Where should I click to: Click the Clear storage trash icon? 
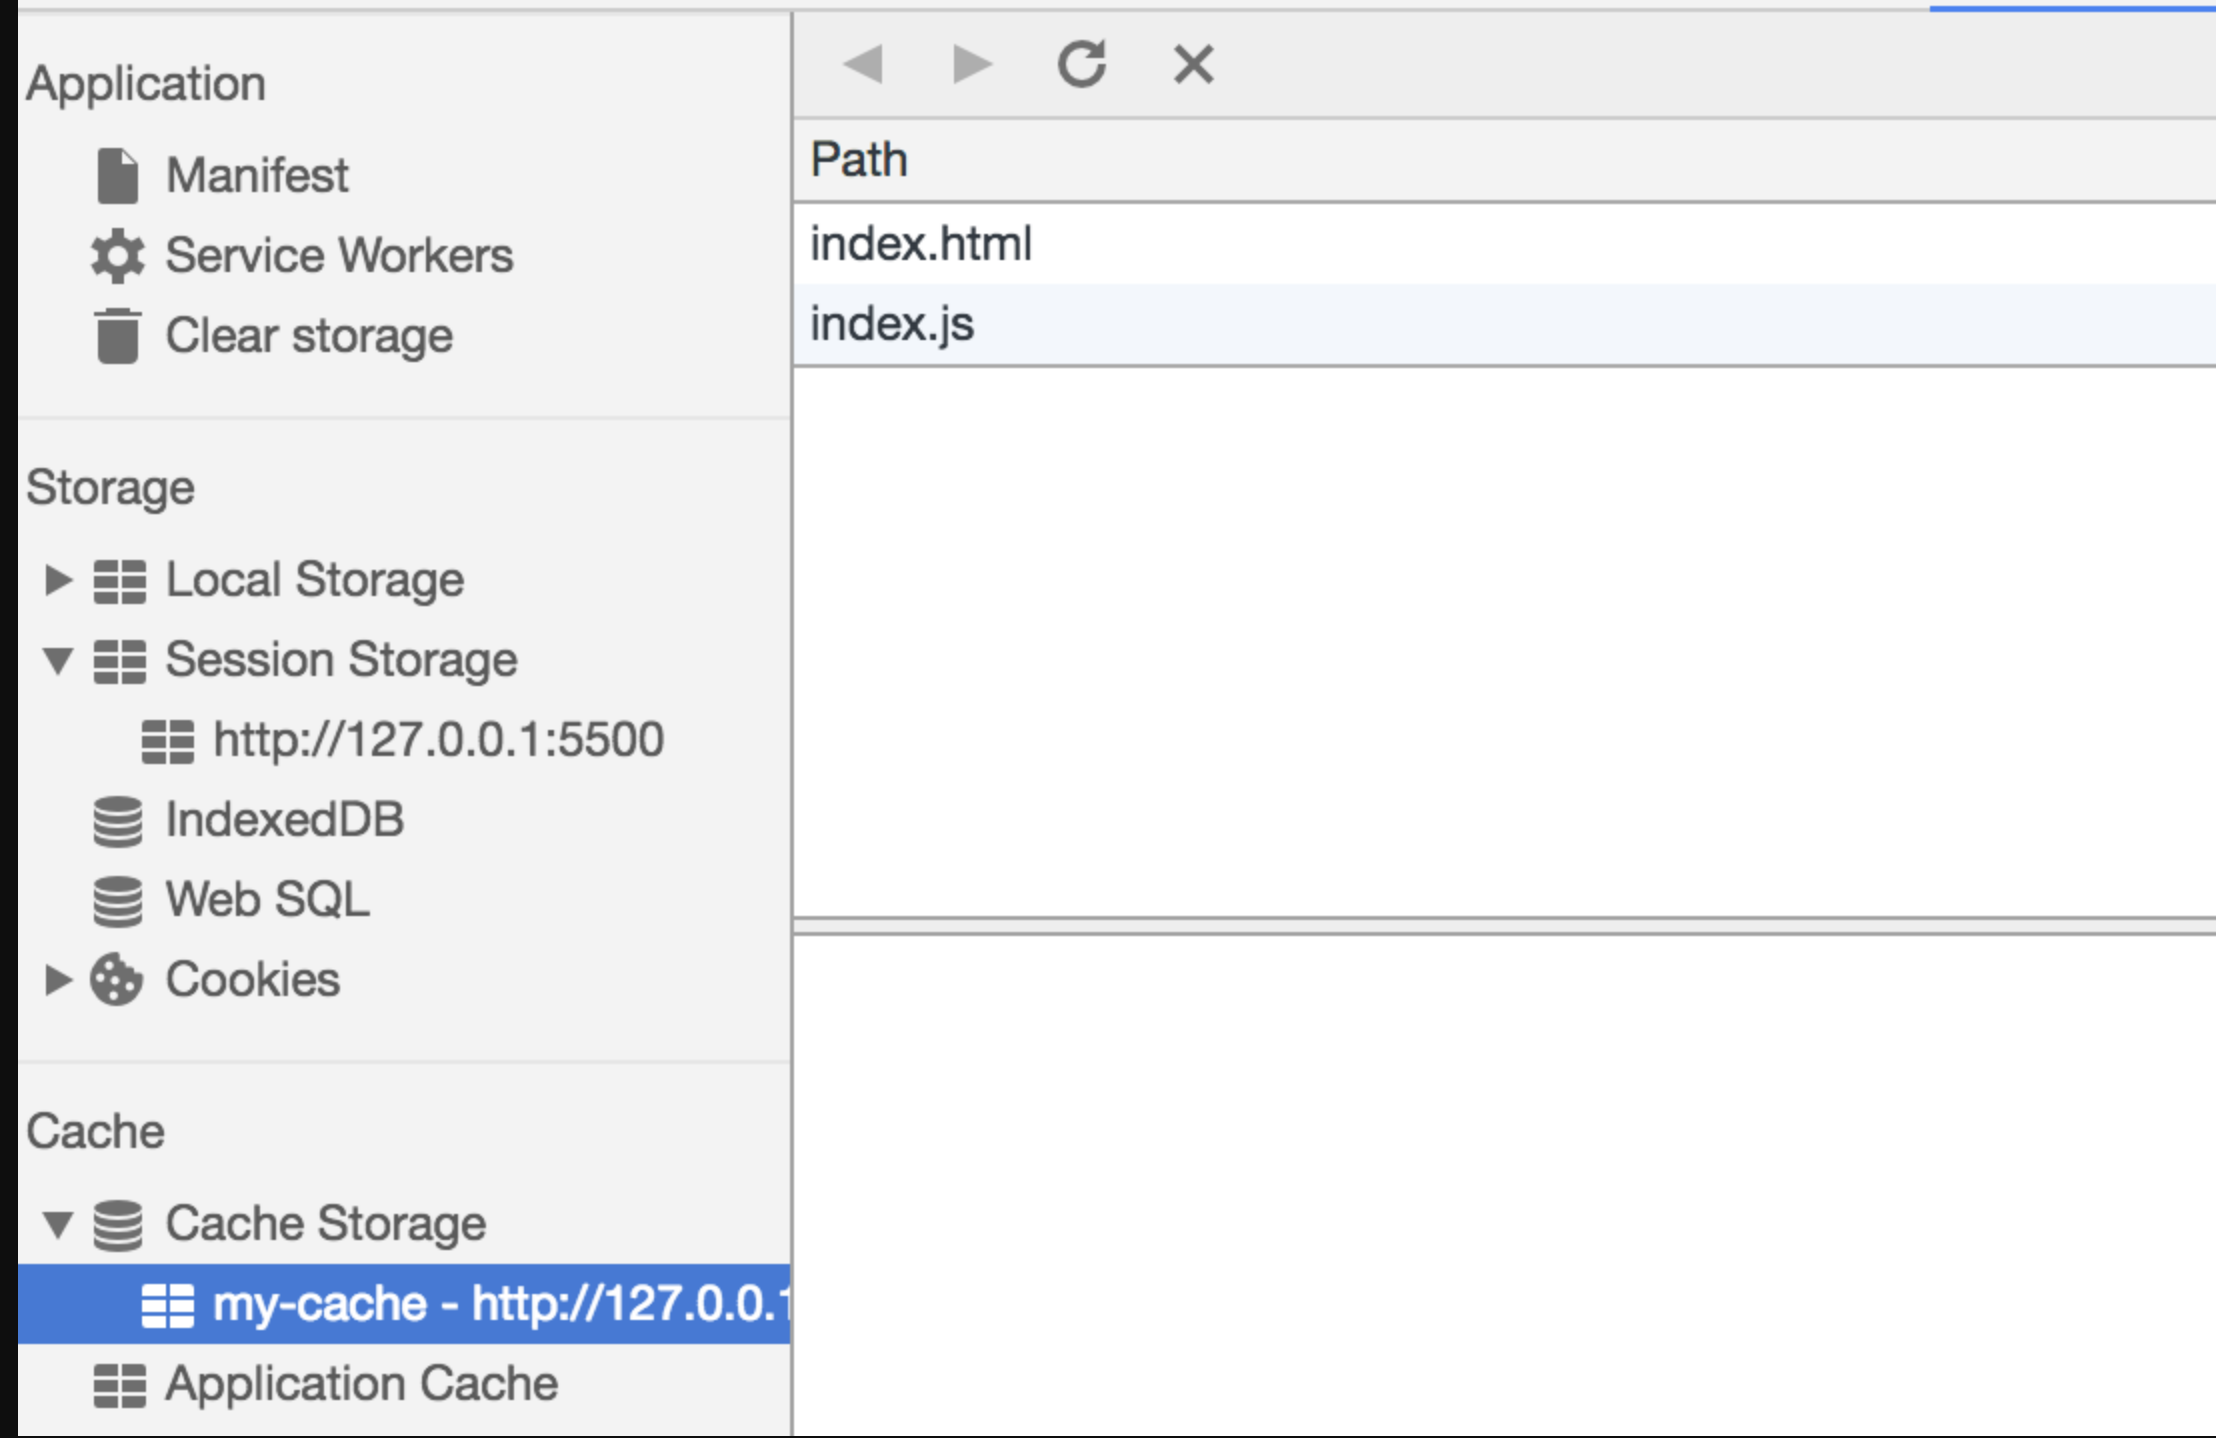(x=118, y=336)
